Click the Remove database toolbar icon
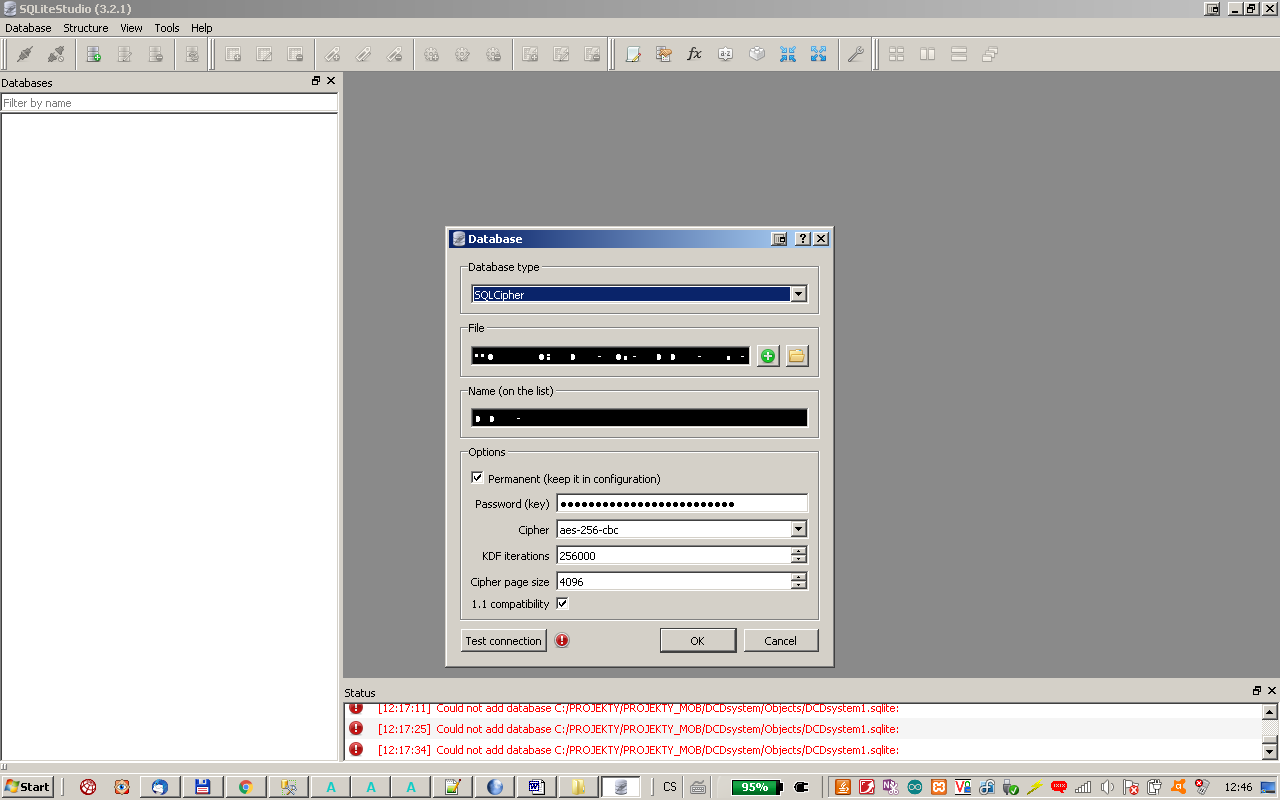Image resolution: width=1280 pixels, height=800 pixels. pyautogui.click(x=156, y=54)
